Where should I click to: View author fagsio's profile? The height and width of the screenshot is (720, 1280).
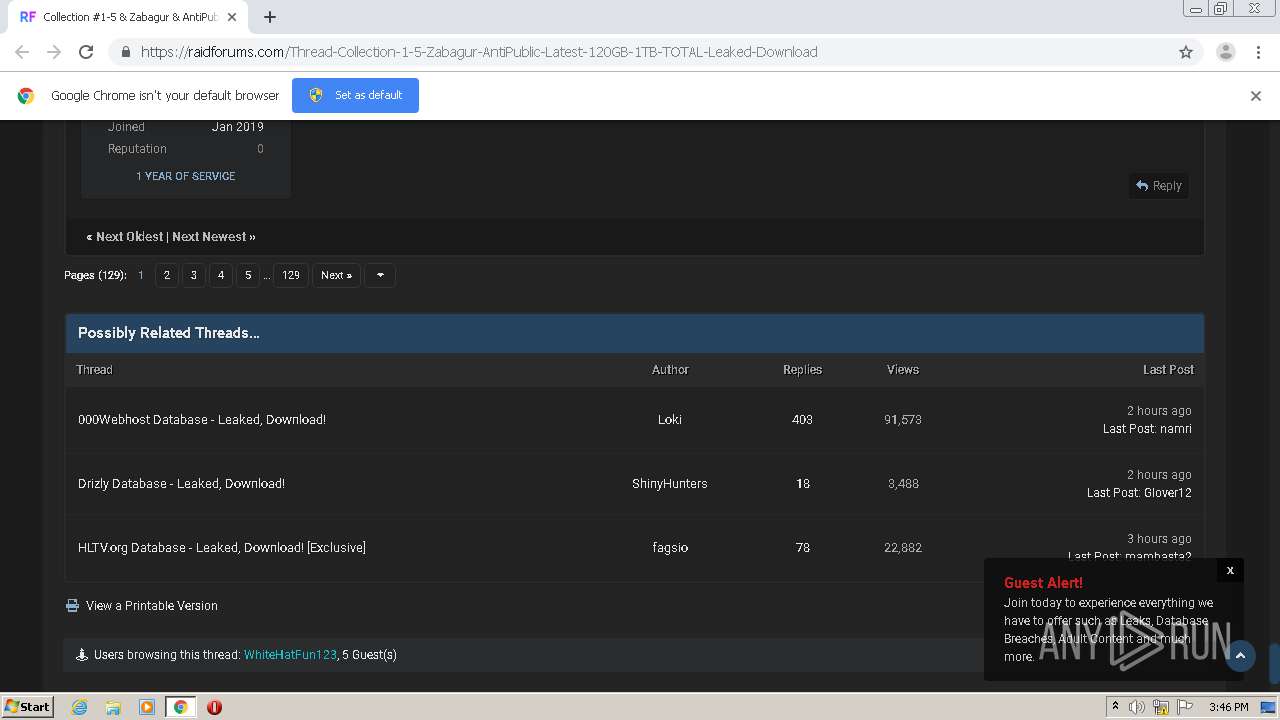click(670, 548)
